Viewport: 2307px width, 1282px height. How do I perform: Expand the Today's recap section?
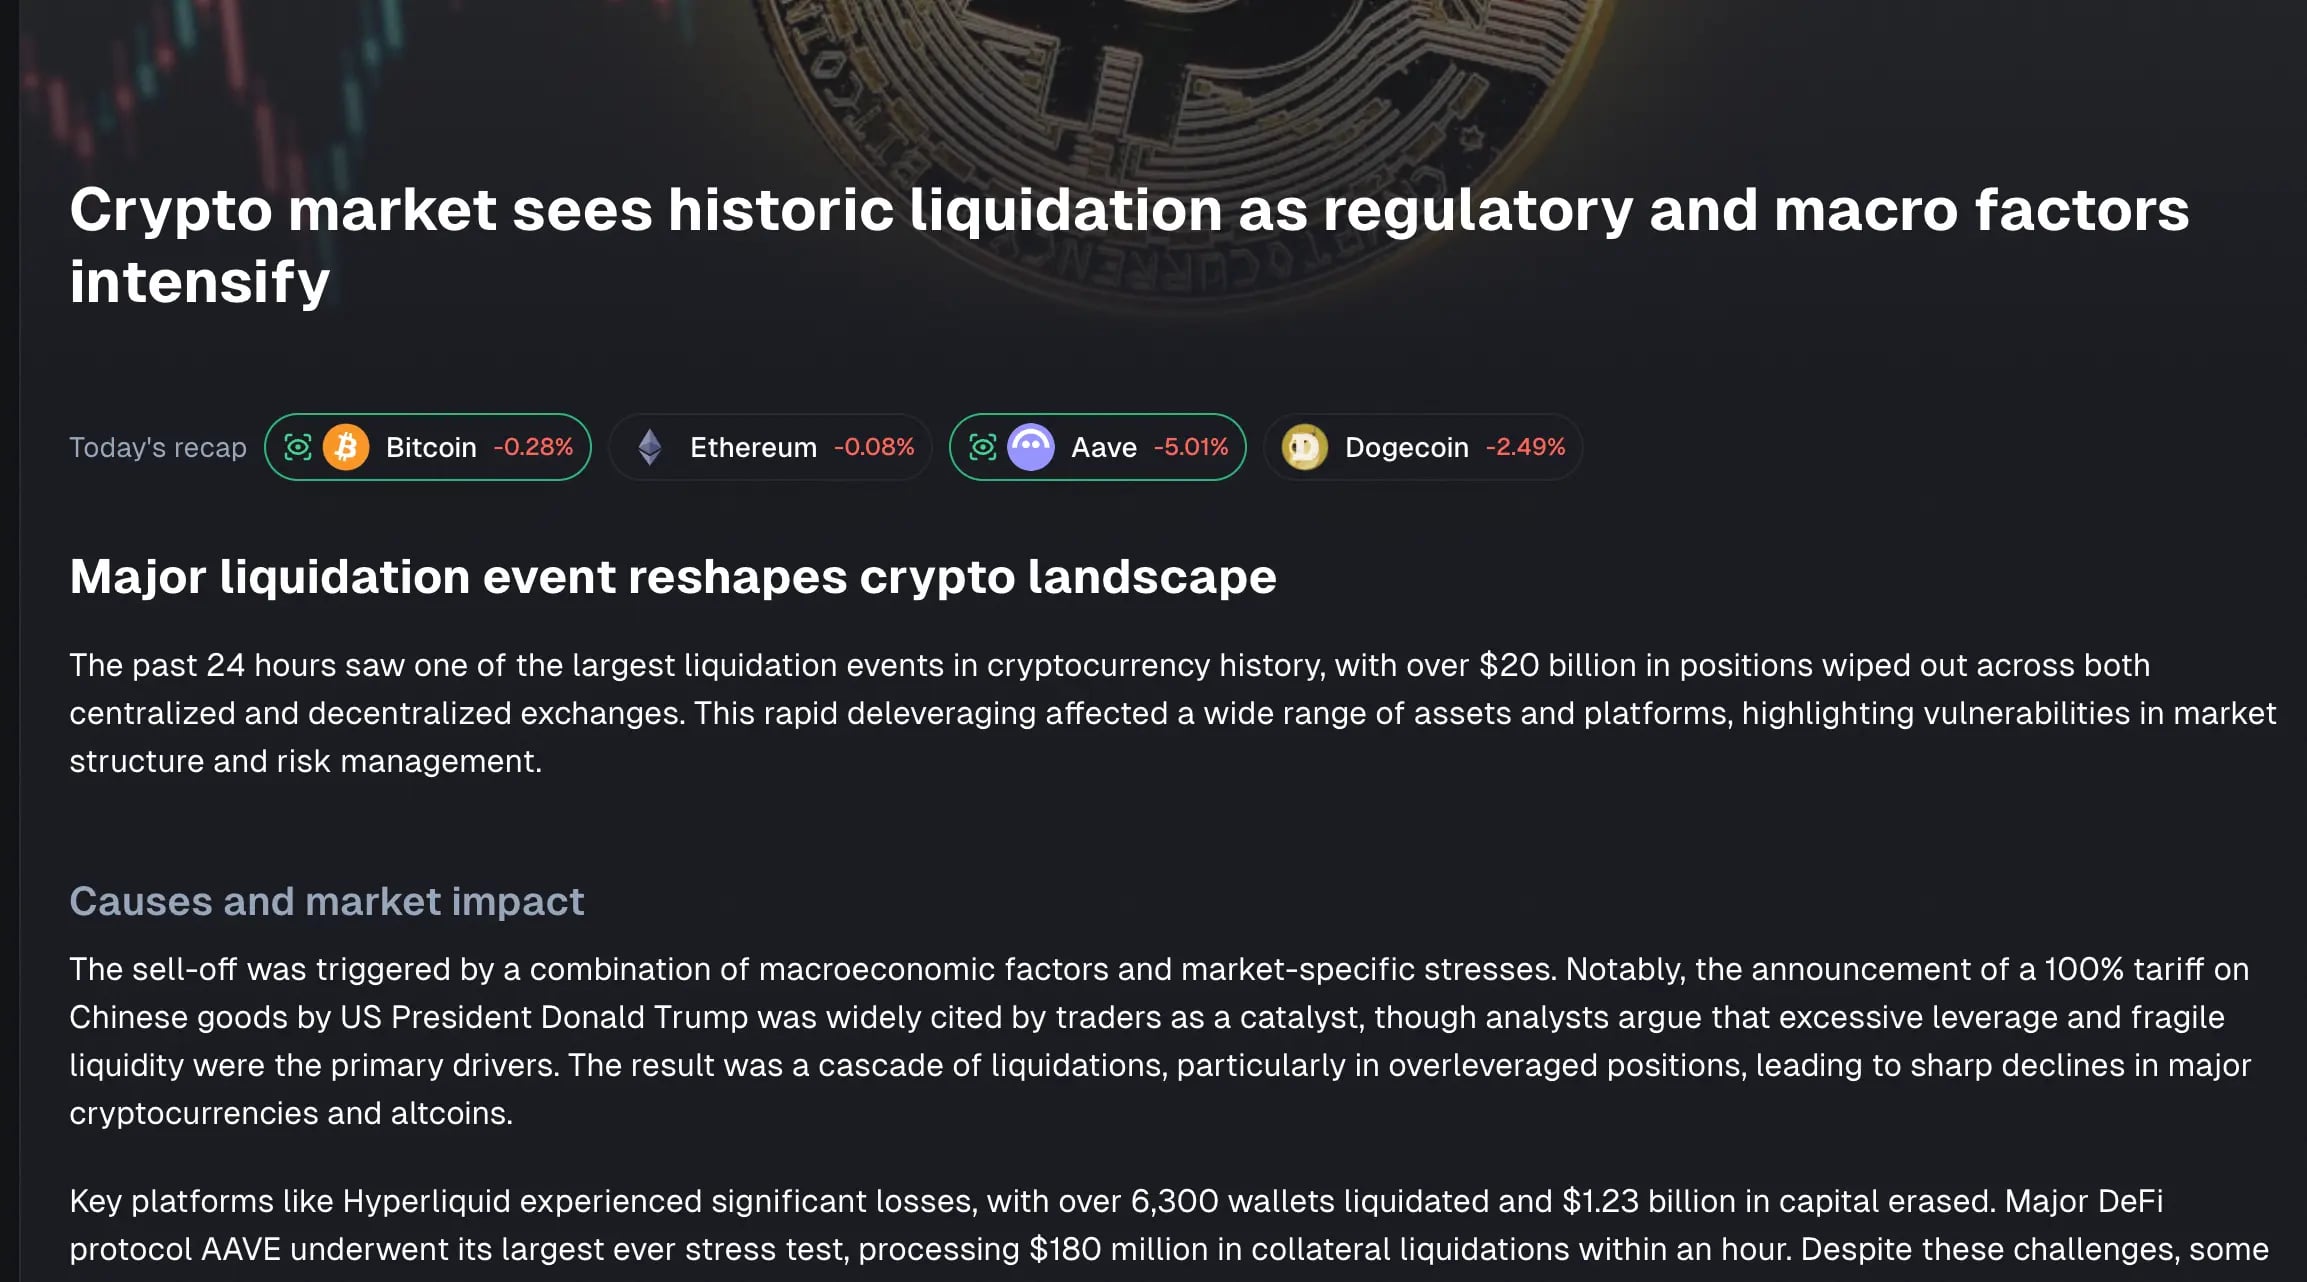[157, 447]
